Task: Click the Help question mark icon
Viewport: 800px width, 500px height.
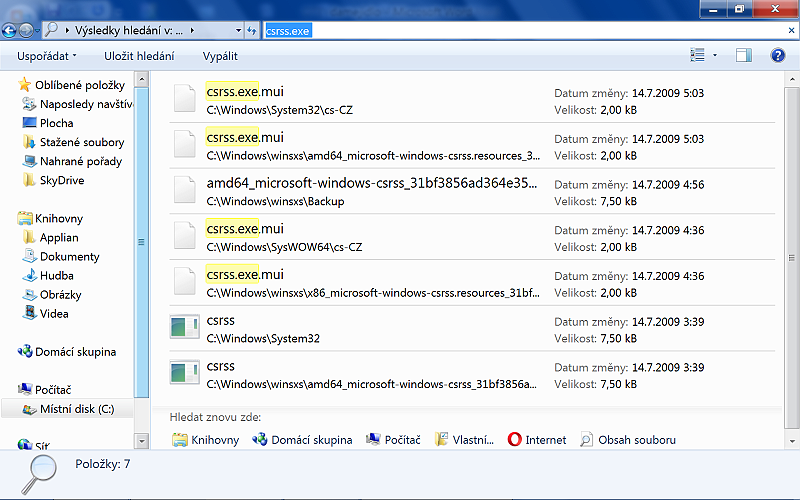Action: click(777, 56)
